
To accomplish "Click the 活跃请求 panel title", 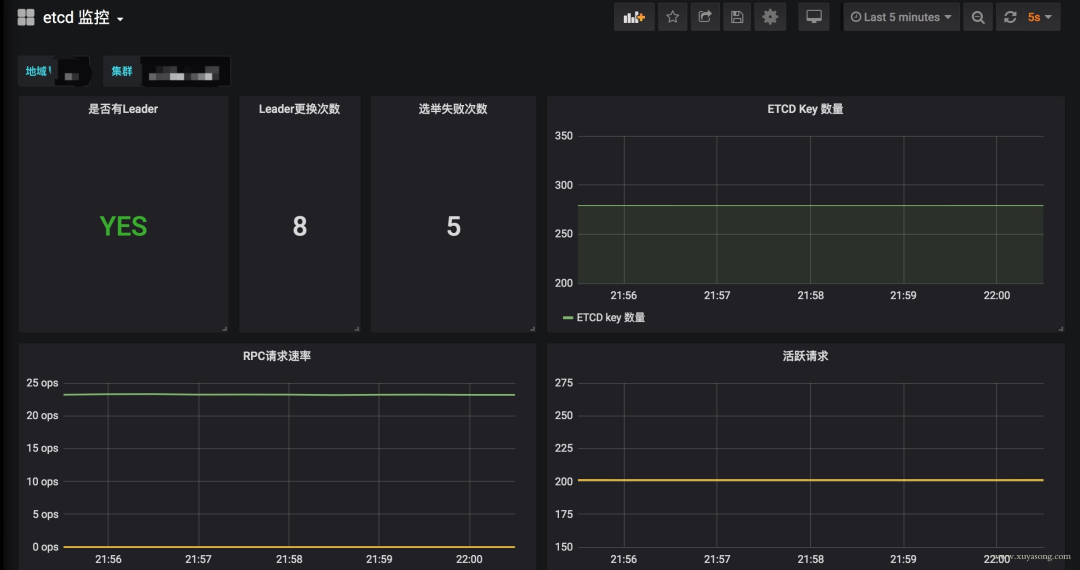I will point(805,356).
